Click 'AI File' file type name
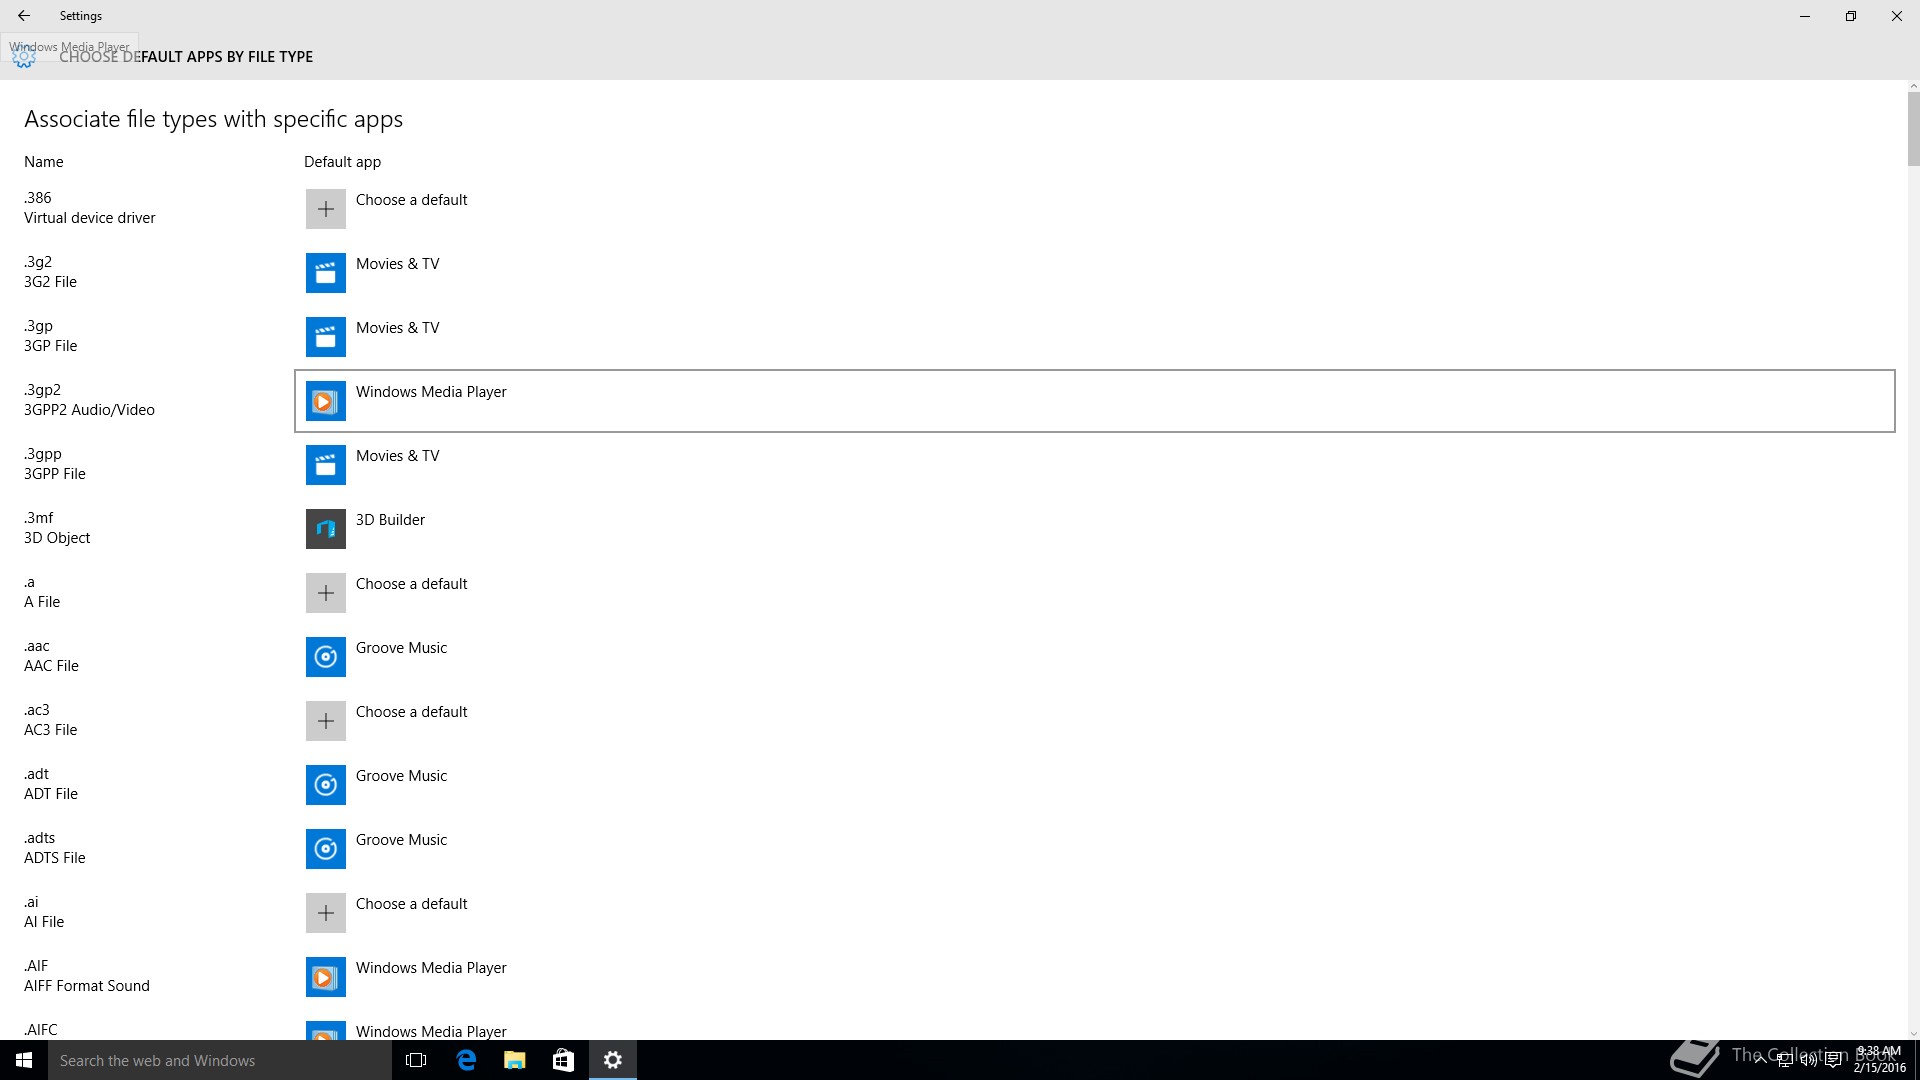 (x=44, y=922)
